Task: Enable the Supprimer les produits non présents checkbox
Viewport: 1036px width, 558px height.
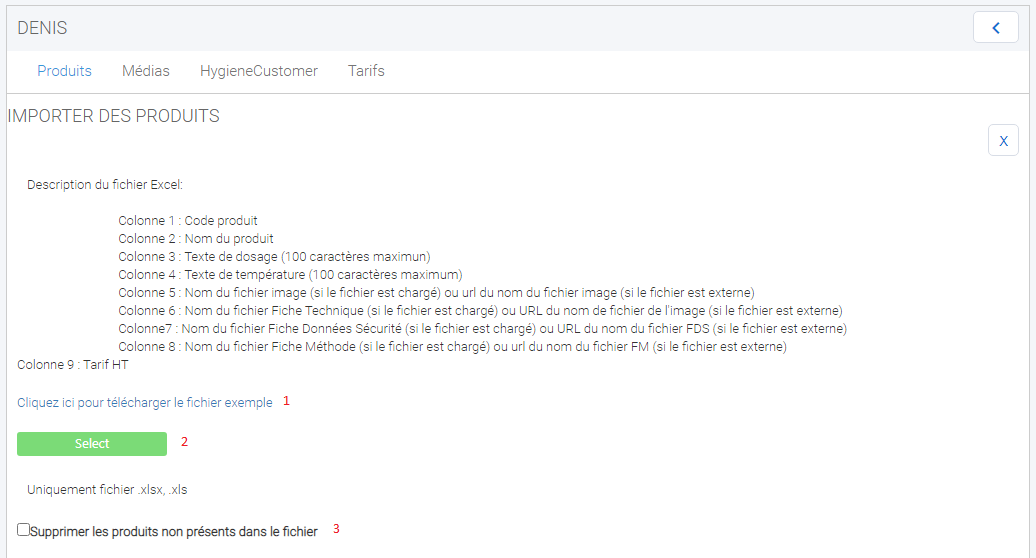Action: tap(24, 530)
